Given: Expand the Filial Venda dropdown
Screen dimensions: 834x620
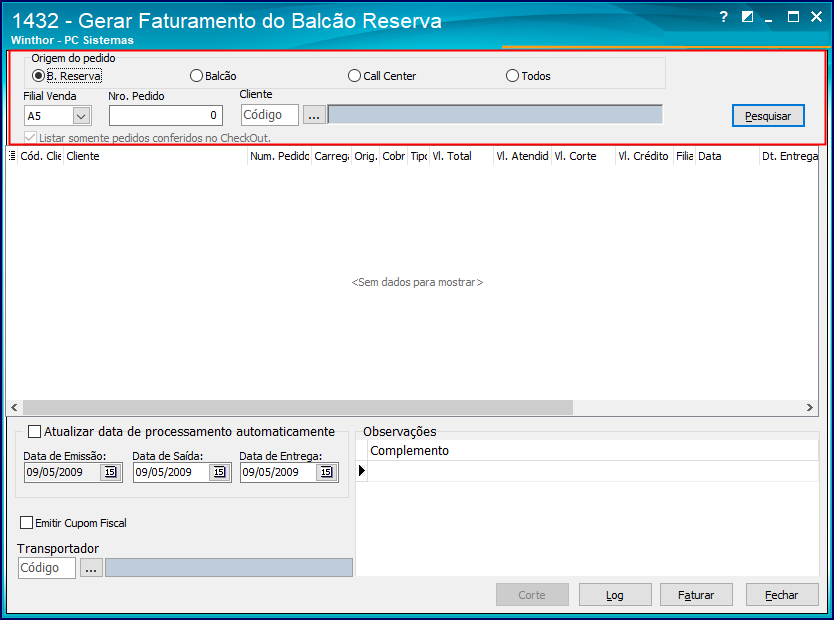Looking at the screenshot, I should (81, 116).
